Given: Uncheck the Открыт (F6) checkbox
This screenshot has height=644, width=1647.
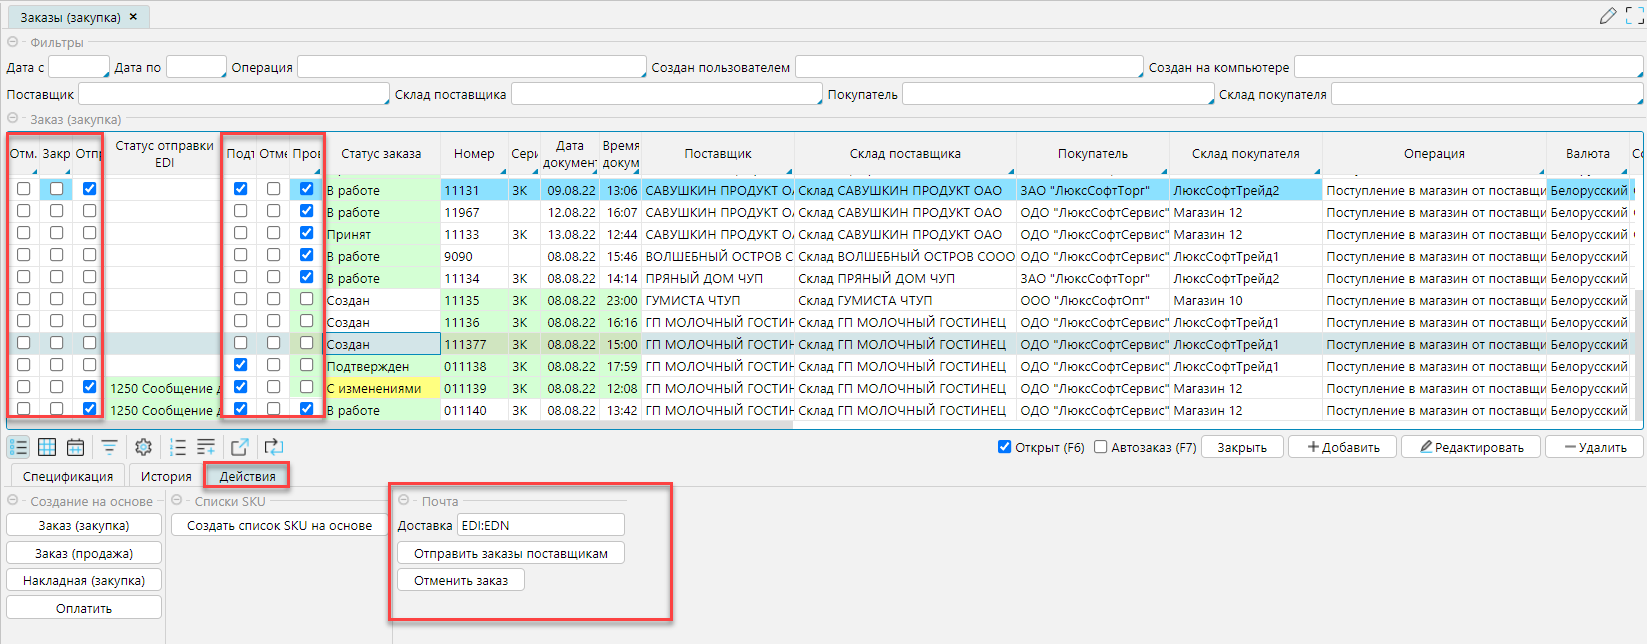Looking at the screenshot, I should (x=1004, y=447).
